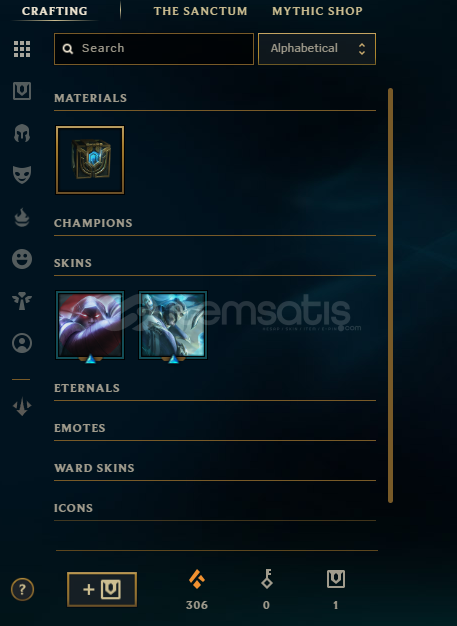Select the Hextech chest in Materials
Screen dimensions: 457x626
[x=90, y=160]
